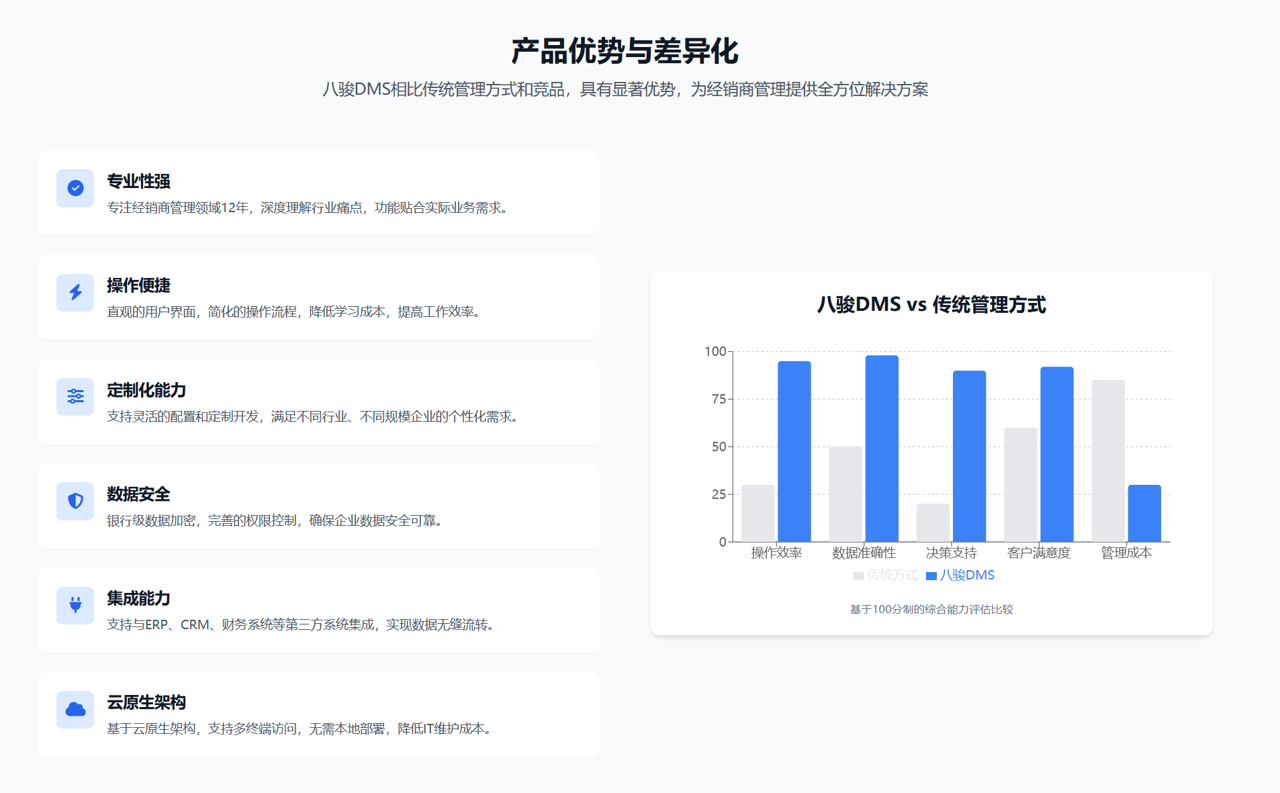
Task: Click the 决策支持 axis label
Action: (951, 552)
